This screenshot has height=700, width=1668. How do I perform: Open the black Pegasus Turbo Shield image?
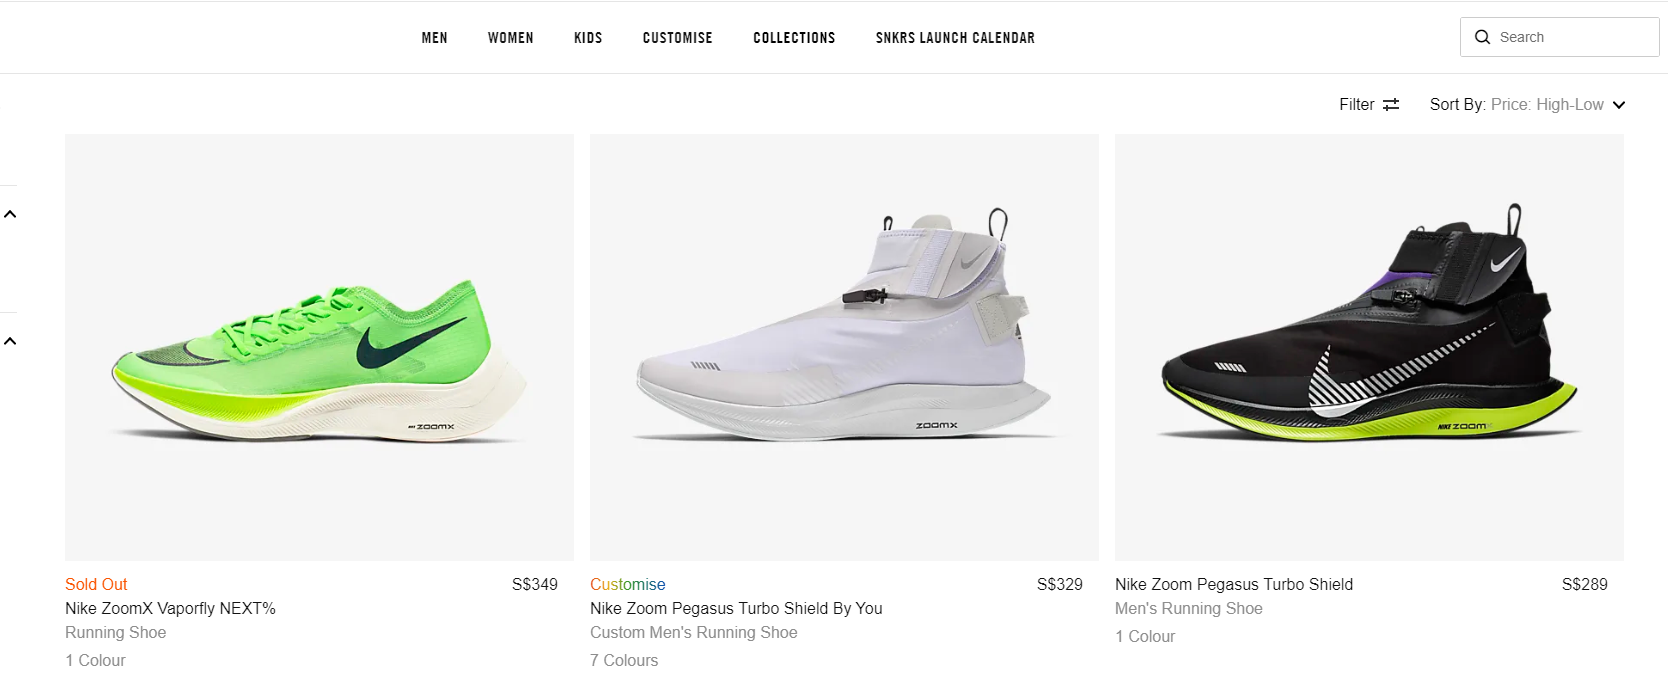pyautogui.click(x=1369, y=347)
